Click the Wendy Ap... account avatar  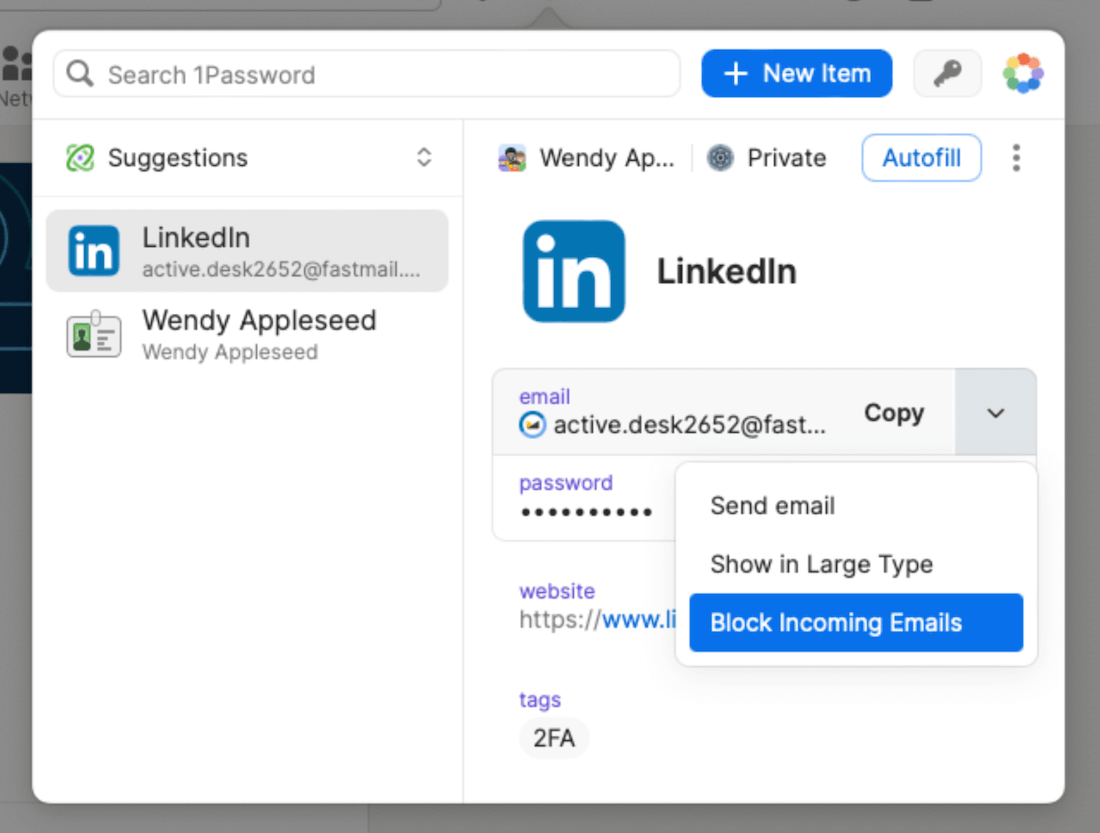coord(513,158)
